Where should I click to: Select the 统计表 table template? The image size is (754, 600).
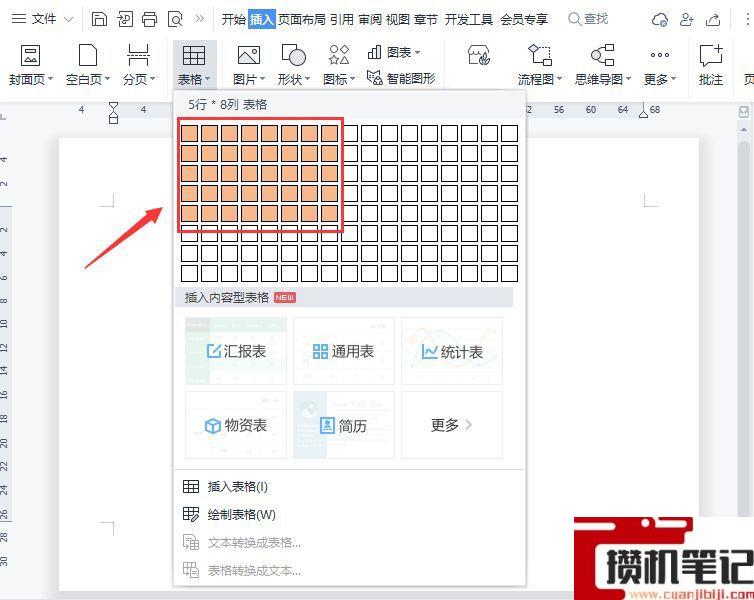point(452,351)
